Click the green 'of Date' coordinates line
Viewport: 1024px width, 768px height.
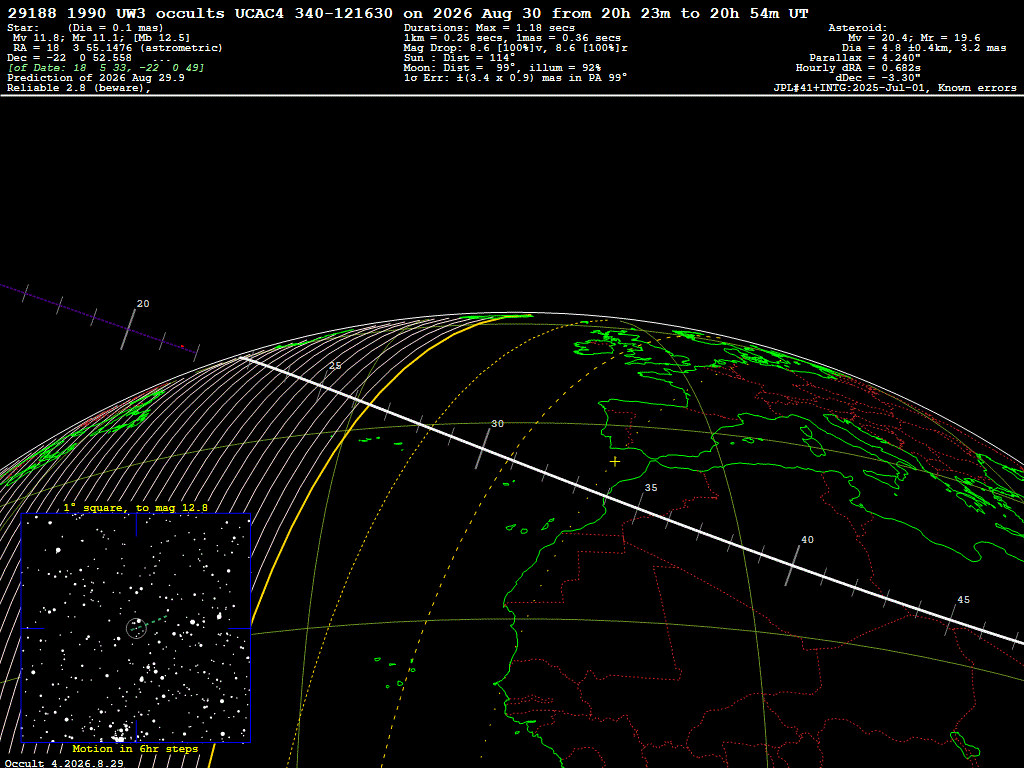[x=106, y=68]
